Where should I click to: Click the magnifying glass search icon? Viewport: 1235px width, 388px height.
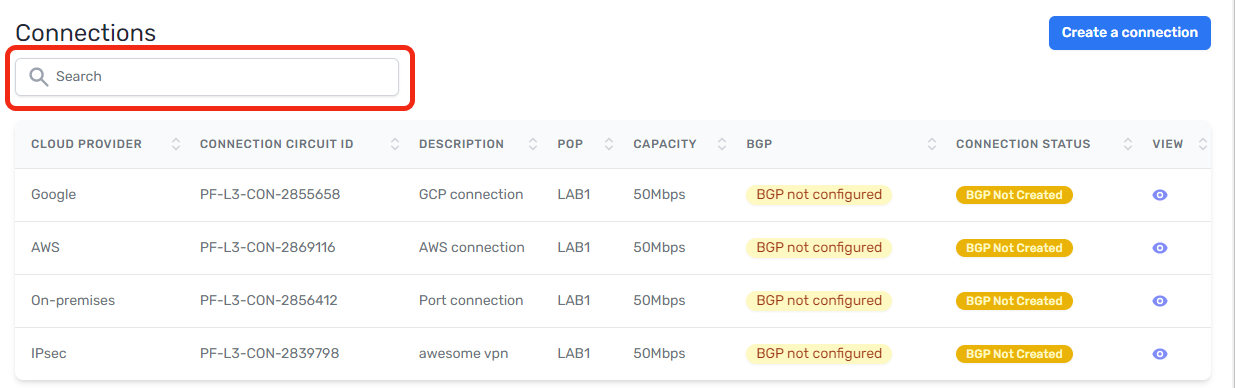(x=39, y=77)
